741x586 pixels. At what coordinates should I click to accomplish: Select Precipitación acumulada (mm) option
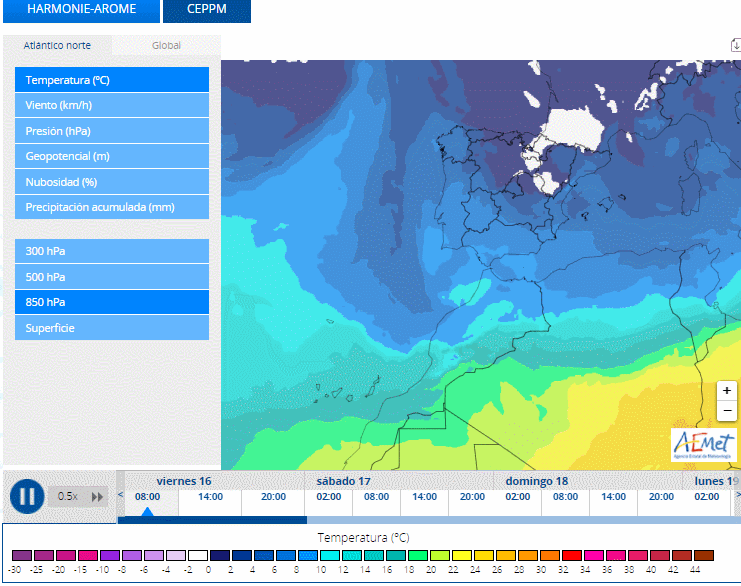[x=112, y=207]
